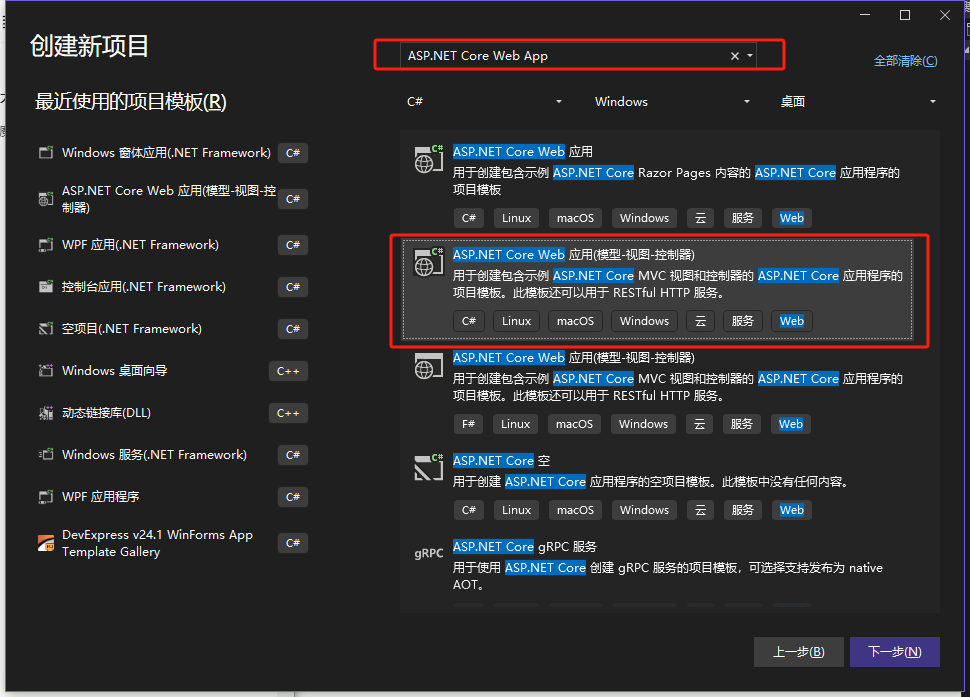The width and height of the screenshot is (970, 697).
Task: Click the icon beside recent ASP.NET Core Web 应用(模型-视图-控制器)
Action: [46, 199]
